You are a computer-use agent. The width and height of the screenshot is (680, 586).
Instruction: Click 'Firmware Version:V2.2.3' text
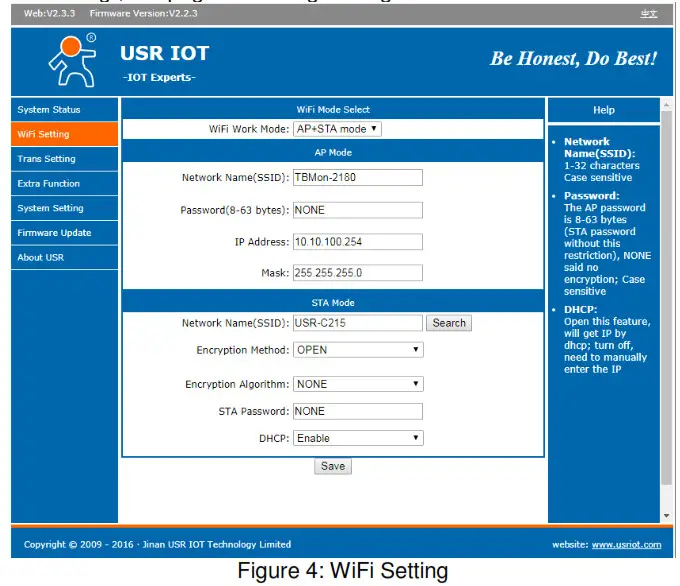(x=144, y=13)
